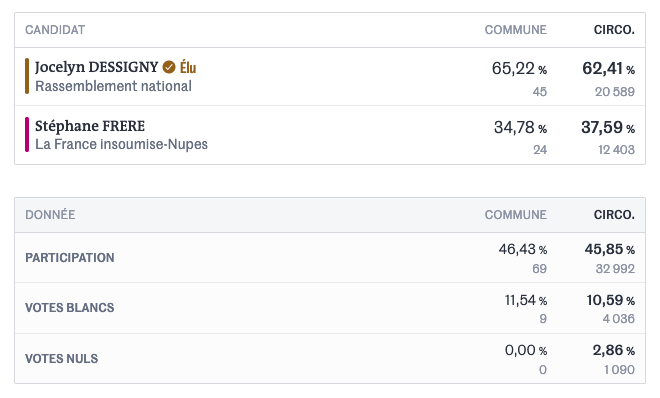This screenshot has width=660, height=398.
Task: Select the COMMUNE header in the DONNÉE table
Action: (x=516, y=215)
